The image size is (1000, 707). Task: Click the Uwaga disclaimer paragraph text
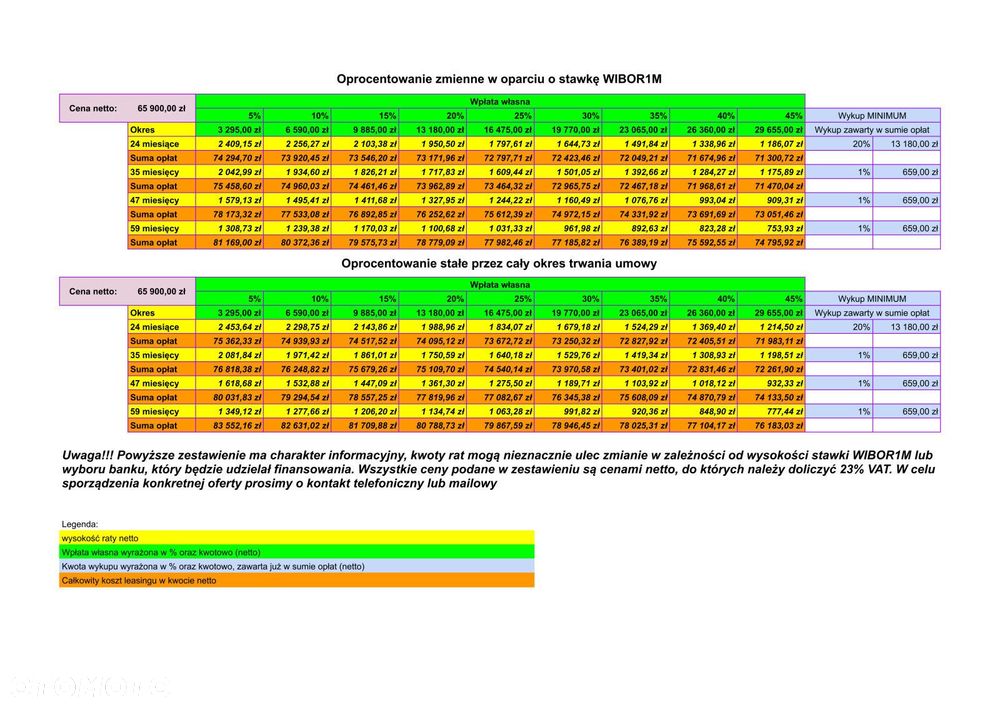pyautogui.click(x=499, y=469)
